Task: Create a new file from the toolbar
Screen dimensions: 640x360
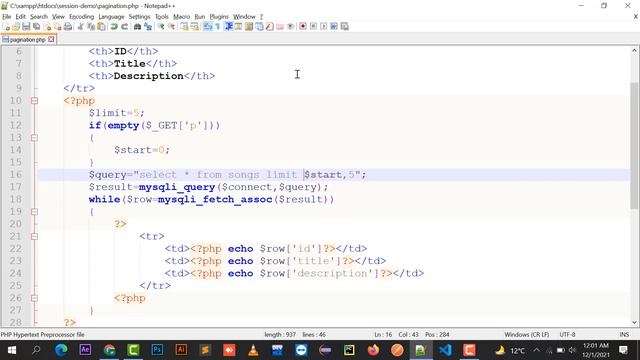Action: tap(6, 27)
